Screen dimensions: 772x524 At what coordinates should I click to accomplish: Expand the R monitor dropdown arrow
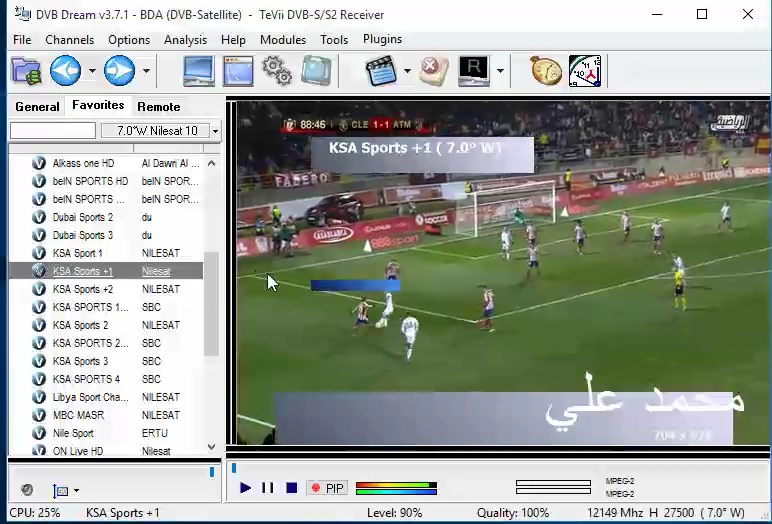tap(500, 71)
